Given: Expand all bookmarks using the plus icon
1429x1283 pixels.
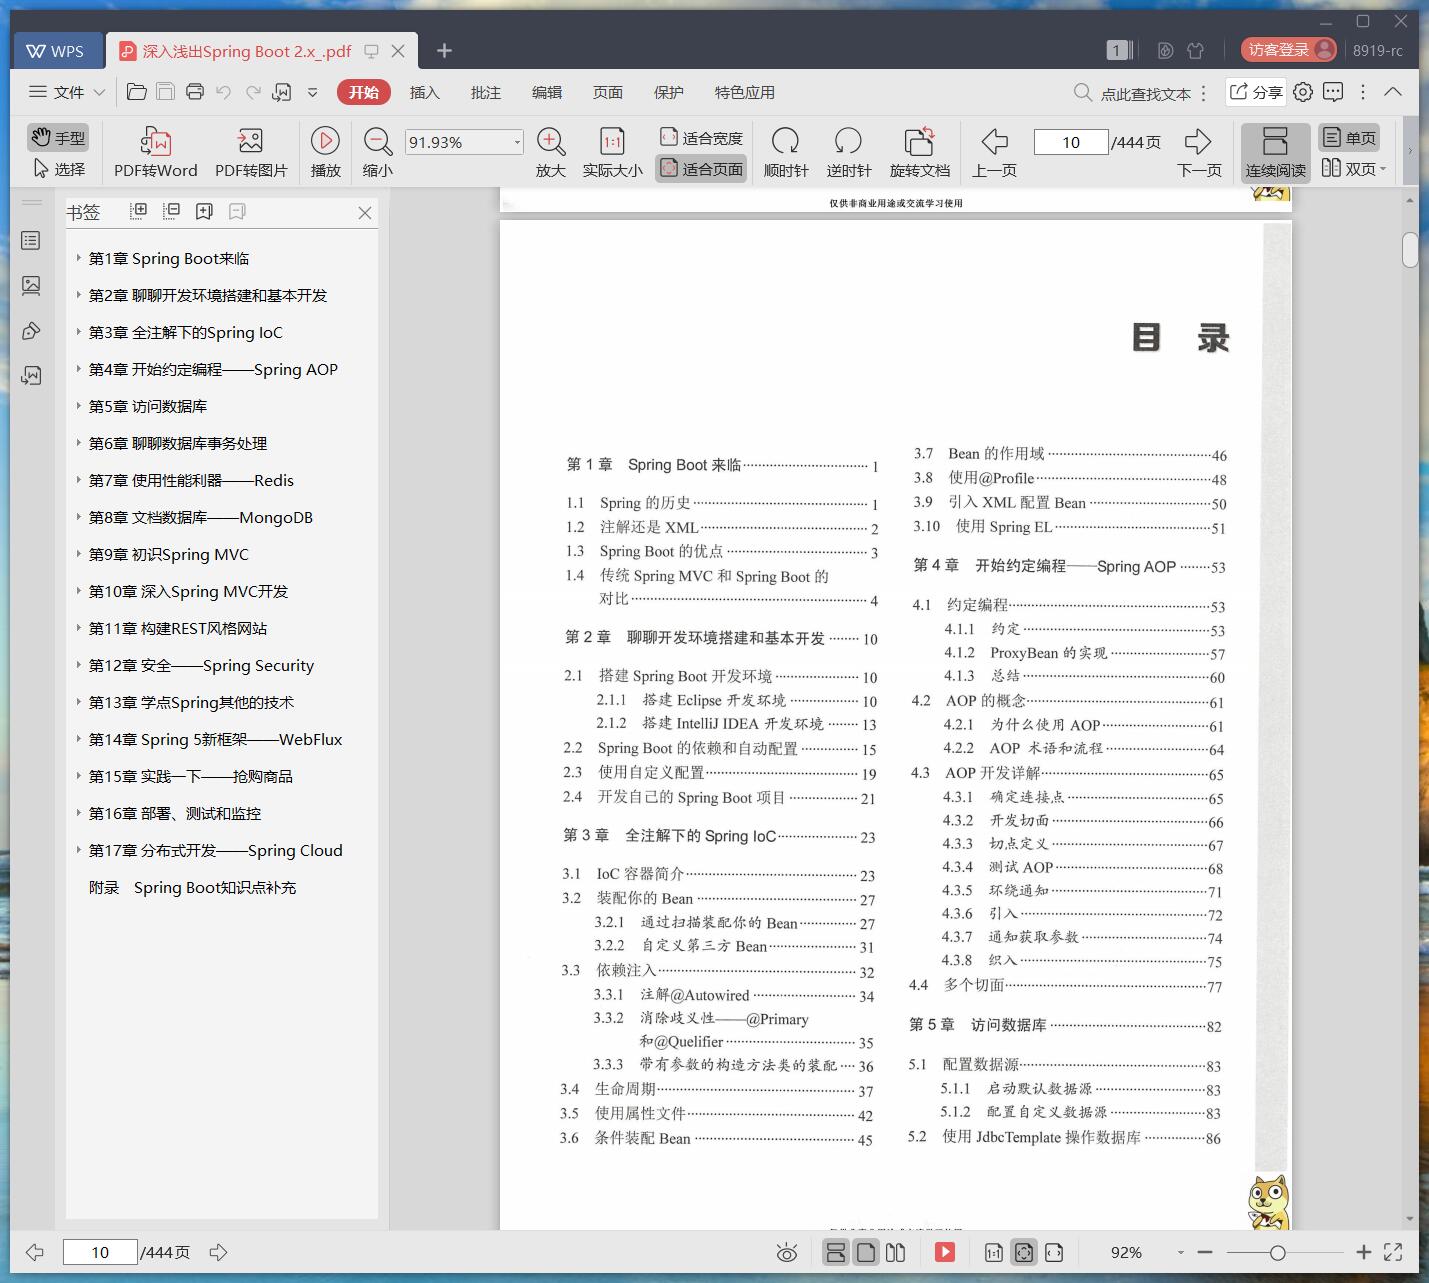Looking at the screenshot, I should [139, 211].
